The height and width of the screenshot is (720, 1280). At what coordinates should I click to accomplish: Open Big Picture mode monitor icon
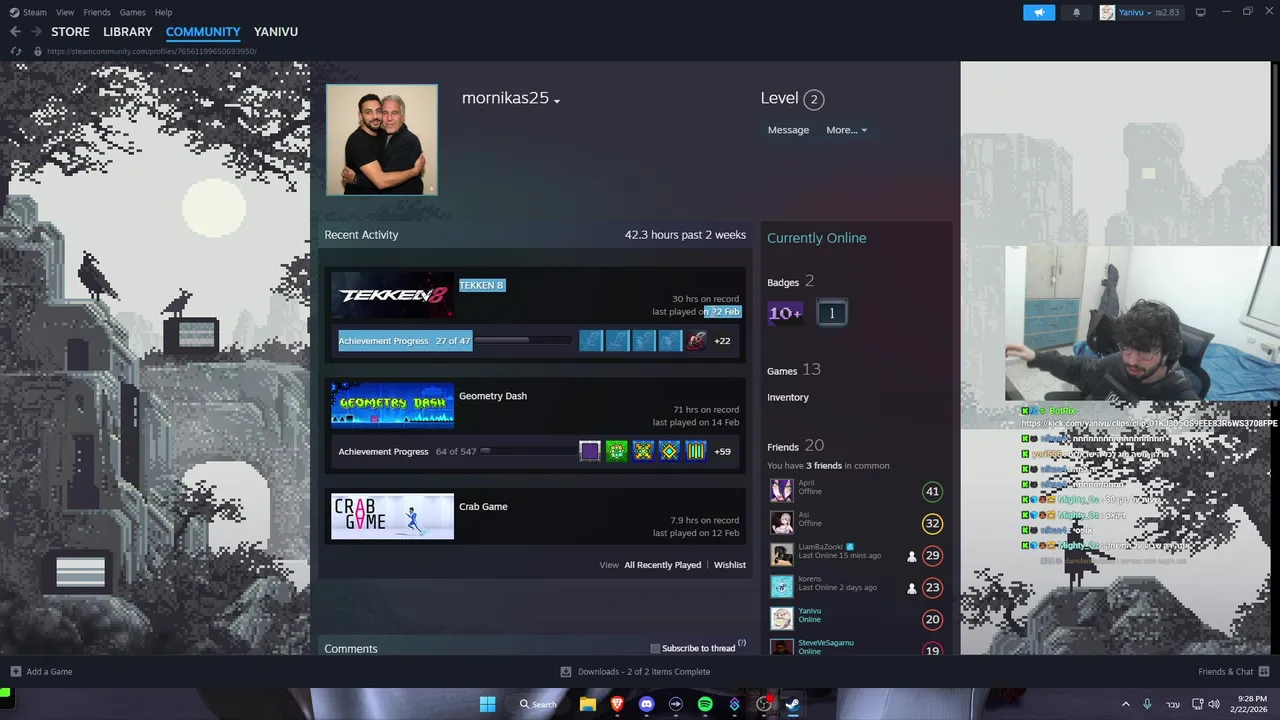point(1201,12)
